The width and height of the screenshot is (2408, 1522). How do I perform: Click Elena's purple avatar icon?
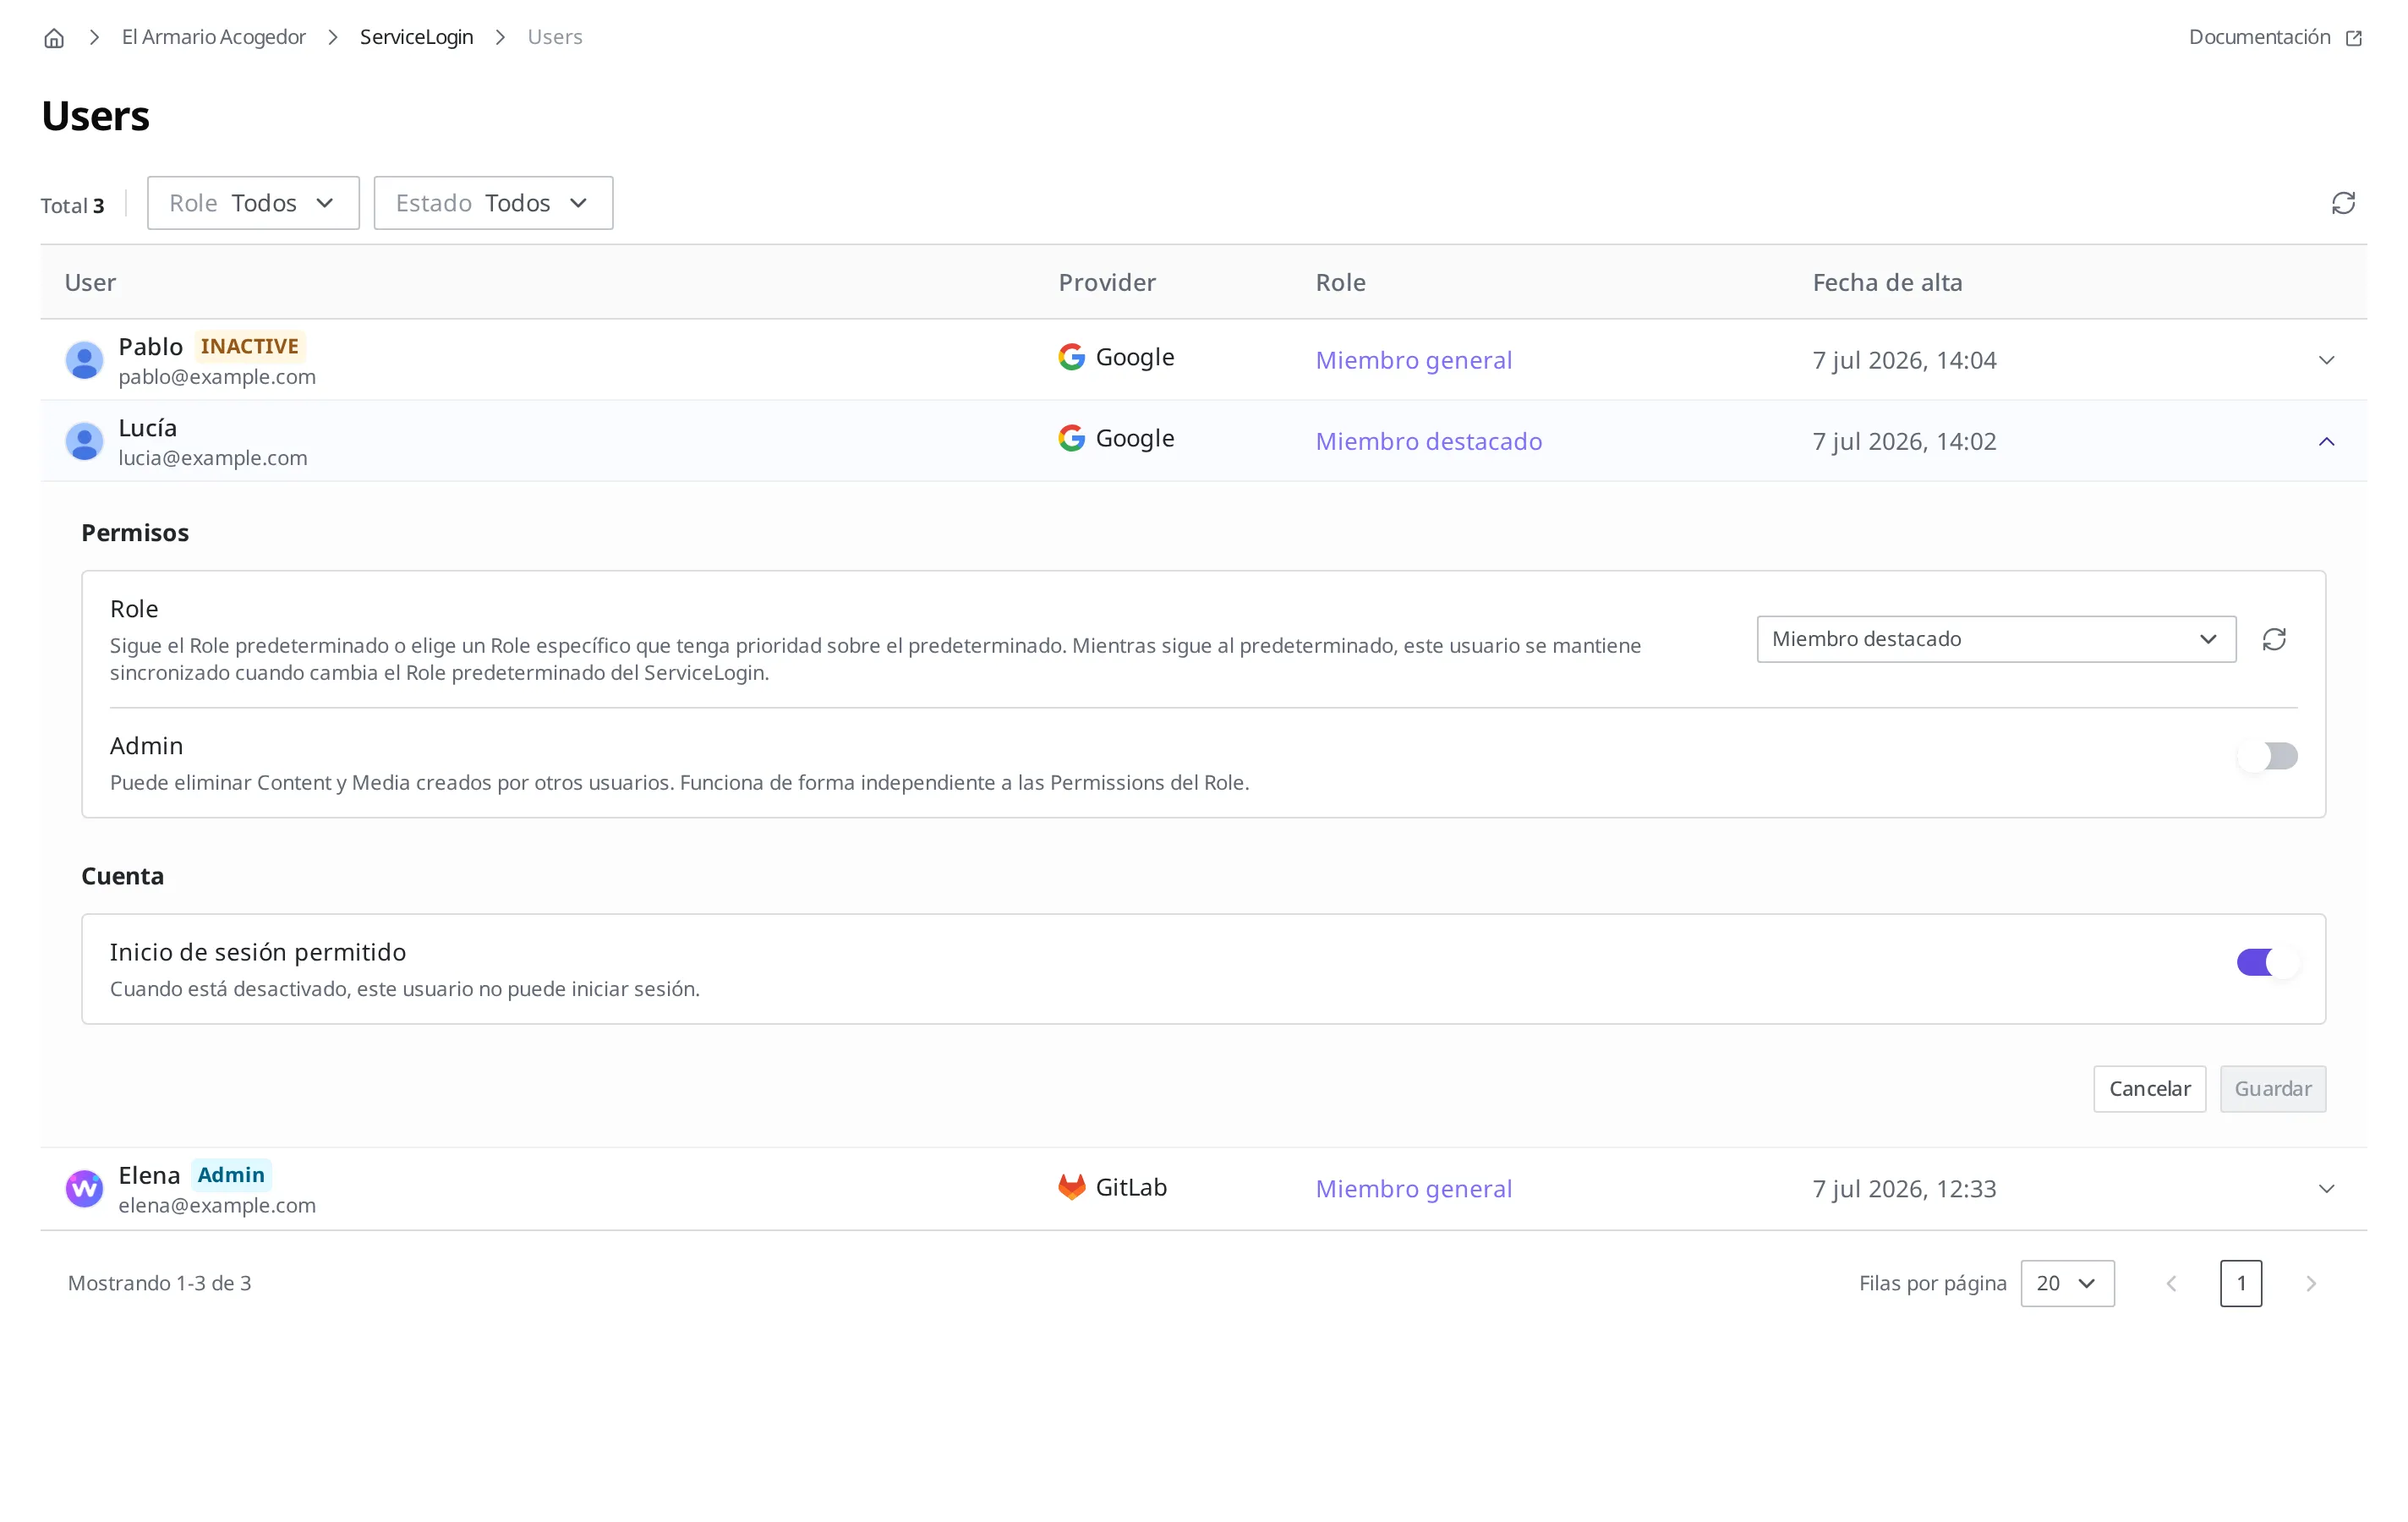pyautogui.click(x=85, y=1188)
